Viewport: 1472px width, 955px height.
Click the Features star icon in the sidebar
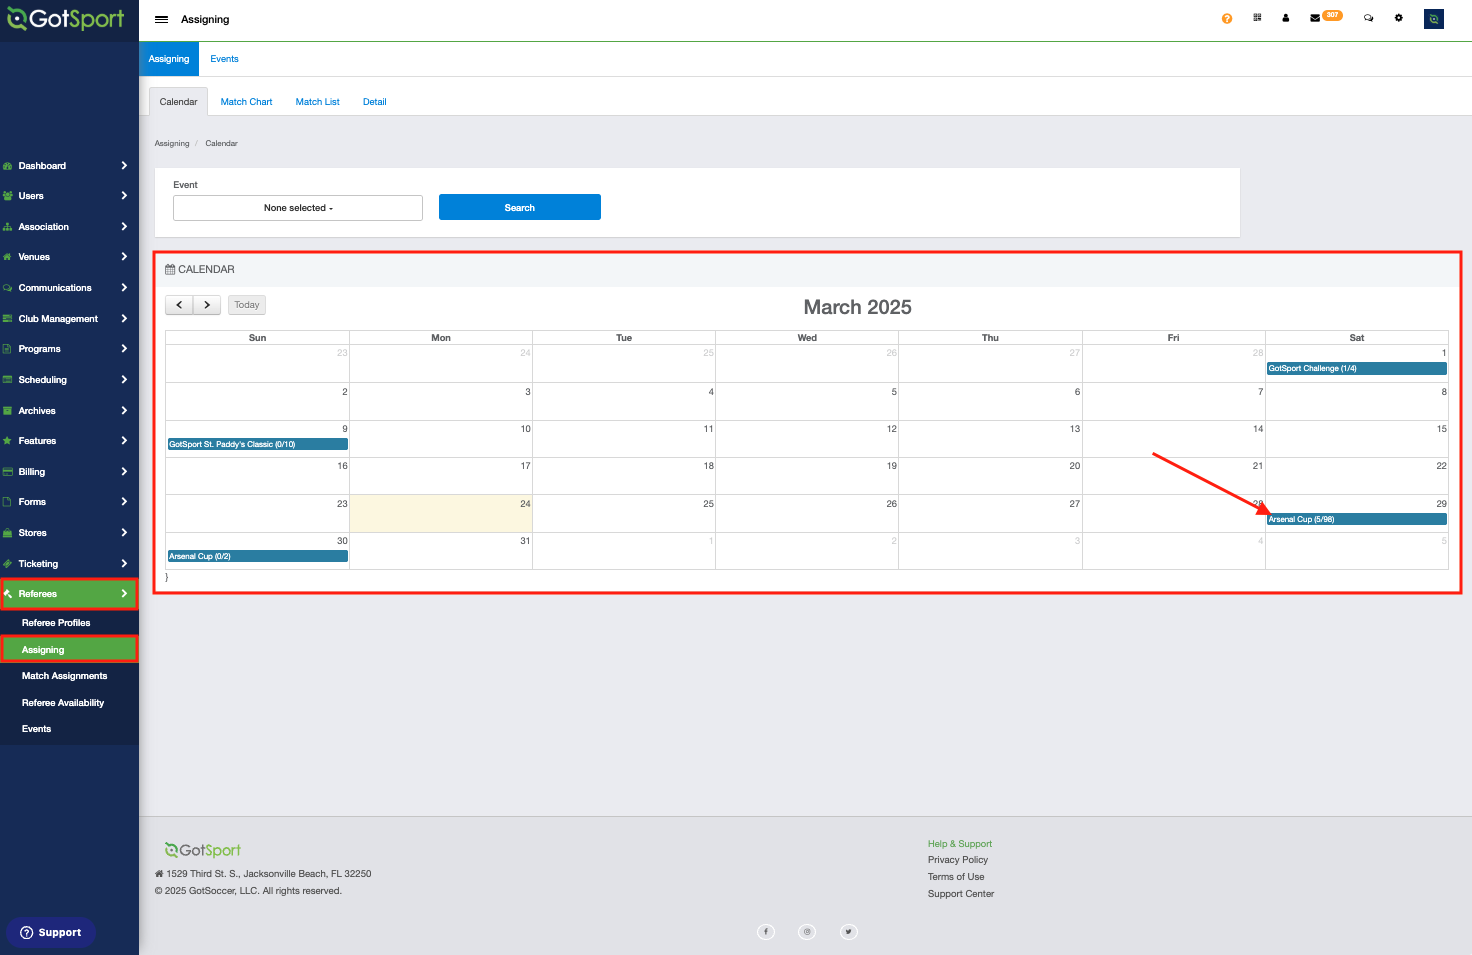point(8,441)
